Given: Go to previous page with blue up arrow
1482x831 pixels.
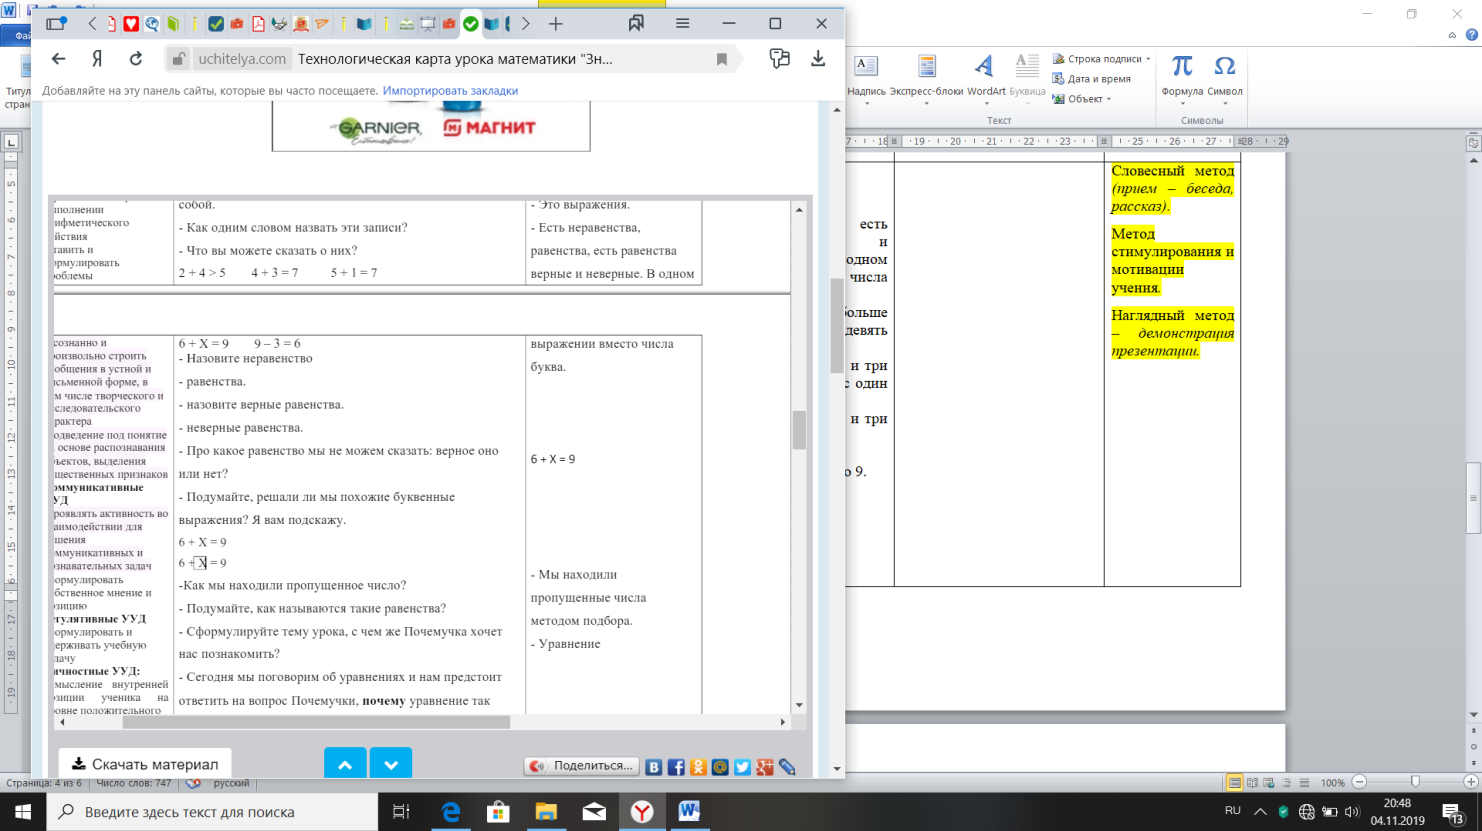Looking at the screenshot, I should [345, 764].
